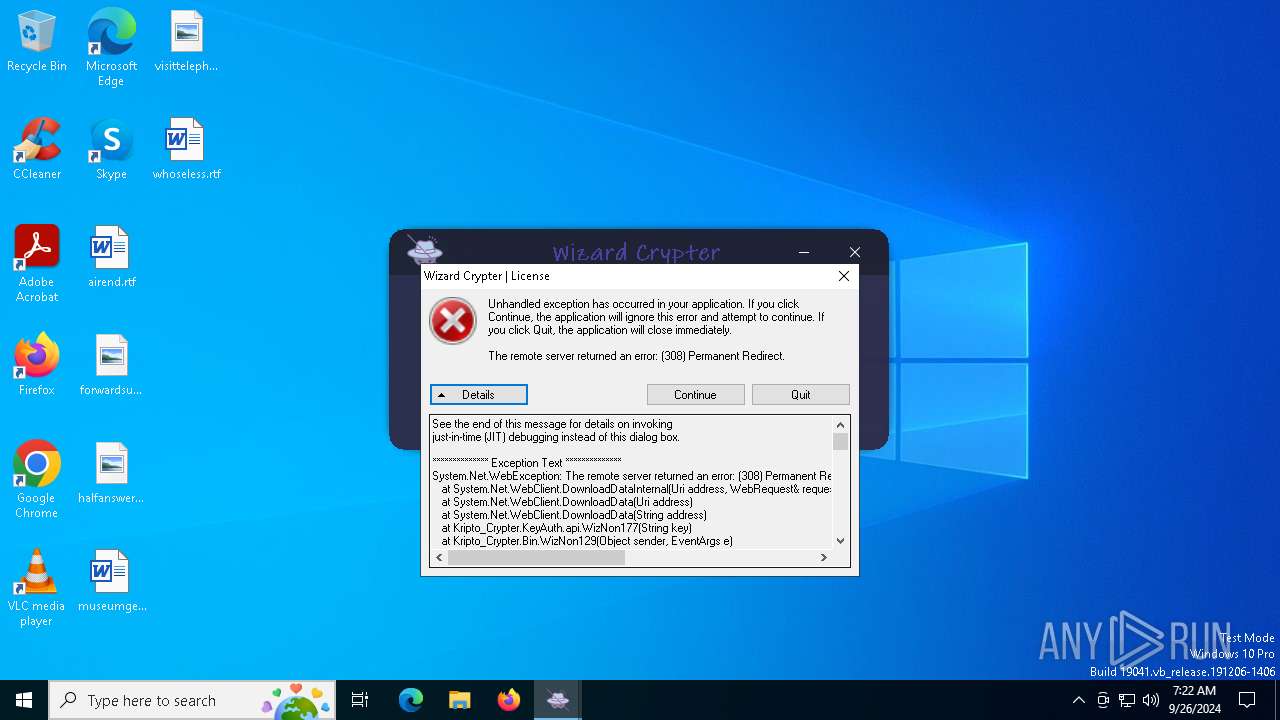Launch Firefox from desktop shortcut

pos(37,366)
